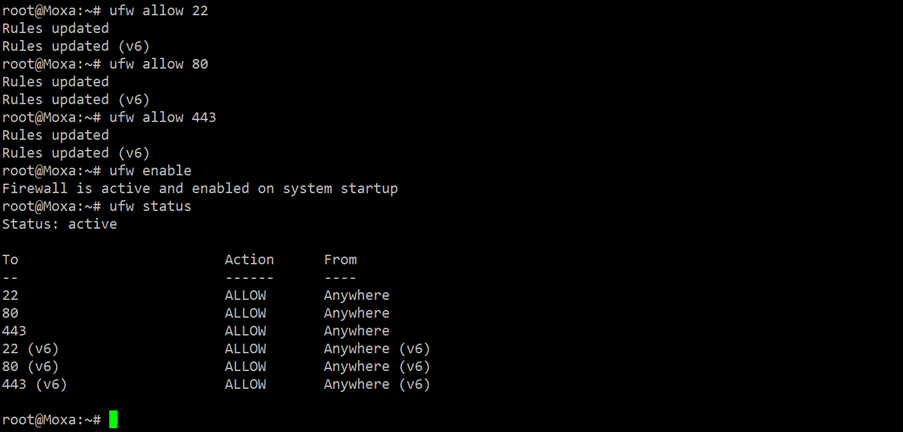Click the "To" column header

tap(10, 260)
